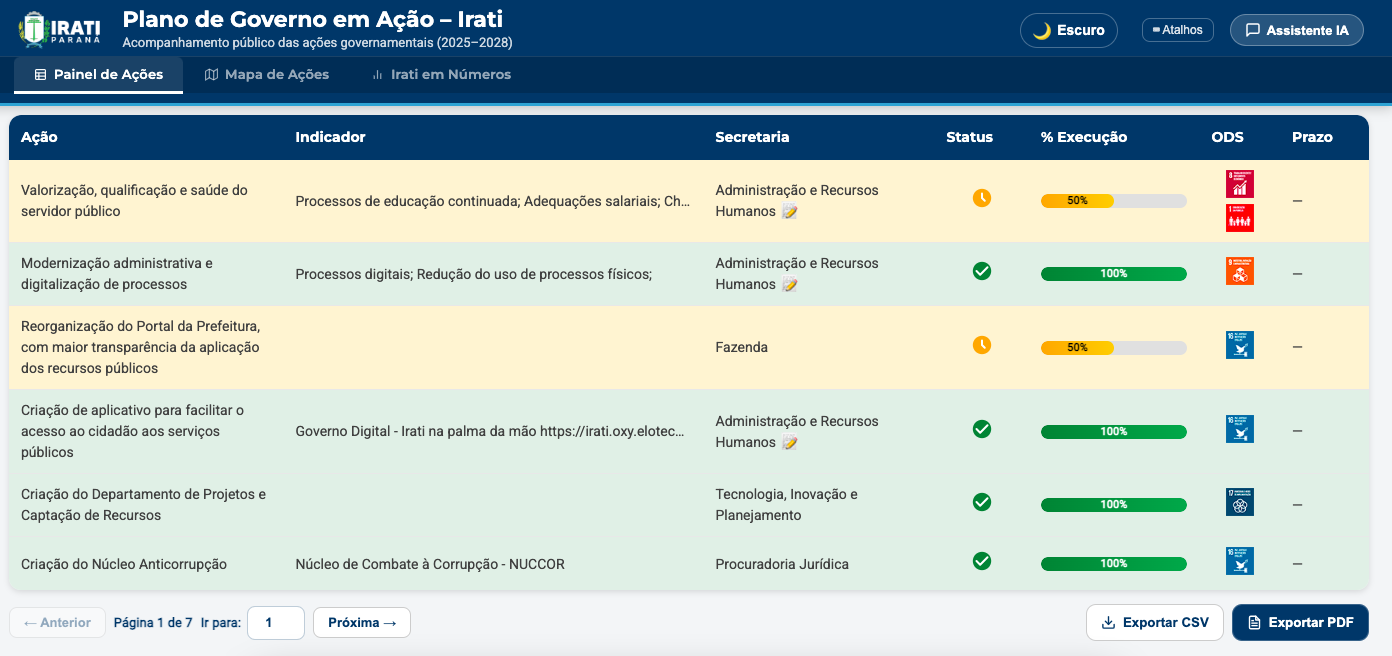1392x656 pixels.
Task: Click the red ODS badge on Valorização do servidor row
Action: (x=1239, y=183)
